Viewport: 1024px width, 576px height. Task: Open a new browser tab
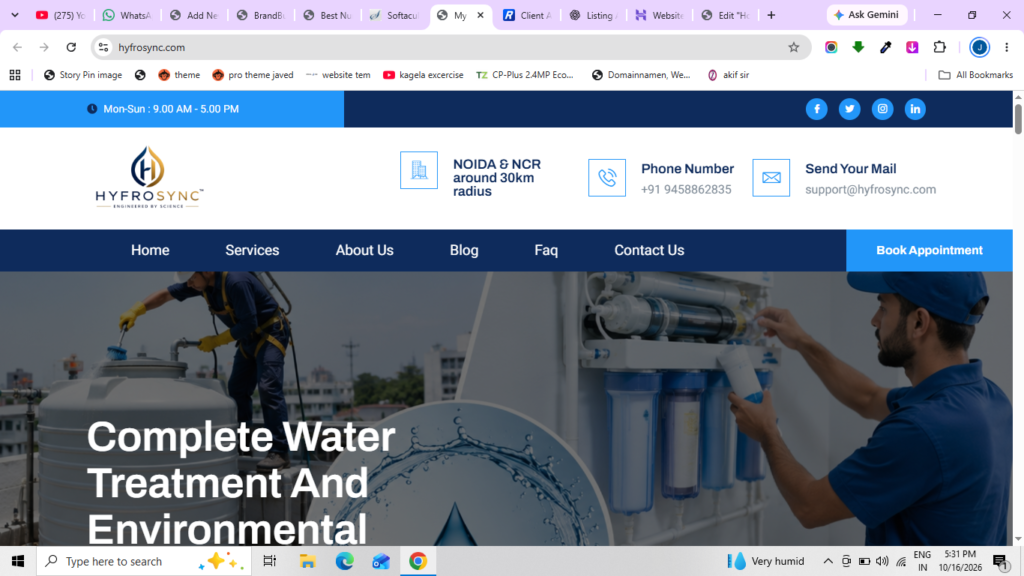(x=771, y=15)
